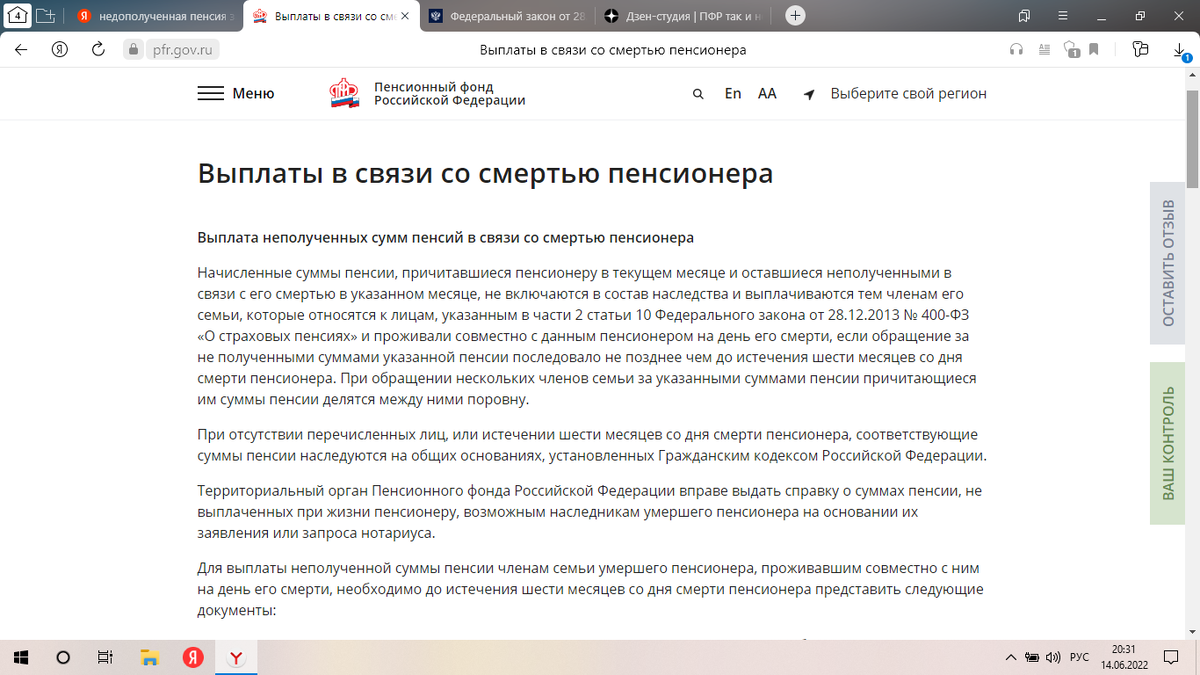Open the Protect shield panel in the toolbar
Image resolution: width=1200 pixels, height=675 pixels.
tap(1071, 48)
